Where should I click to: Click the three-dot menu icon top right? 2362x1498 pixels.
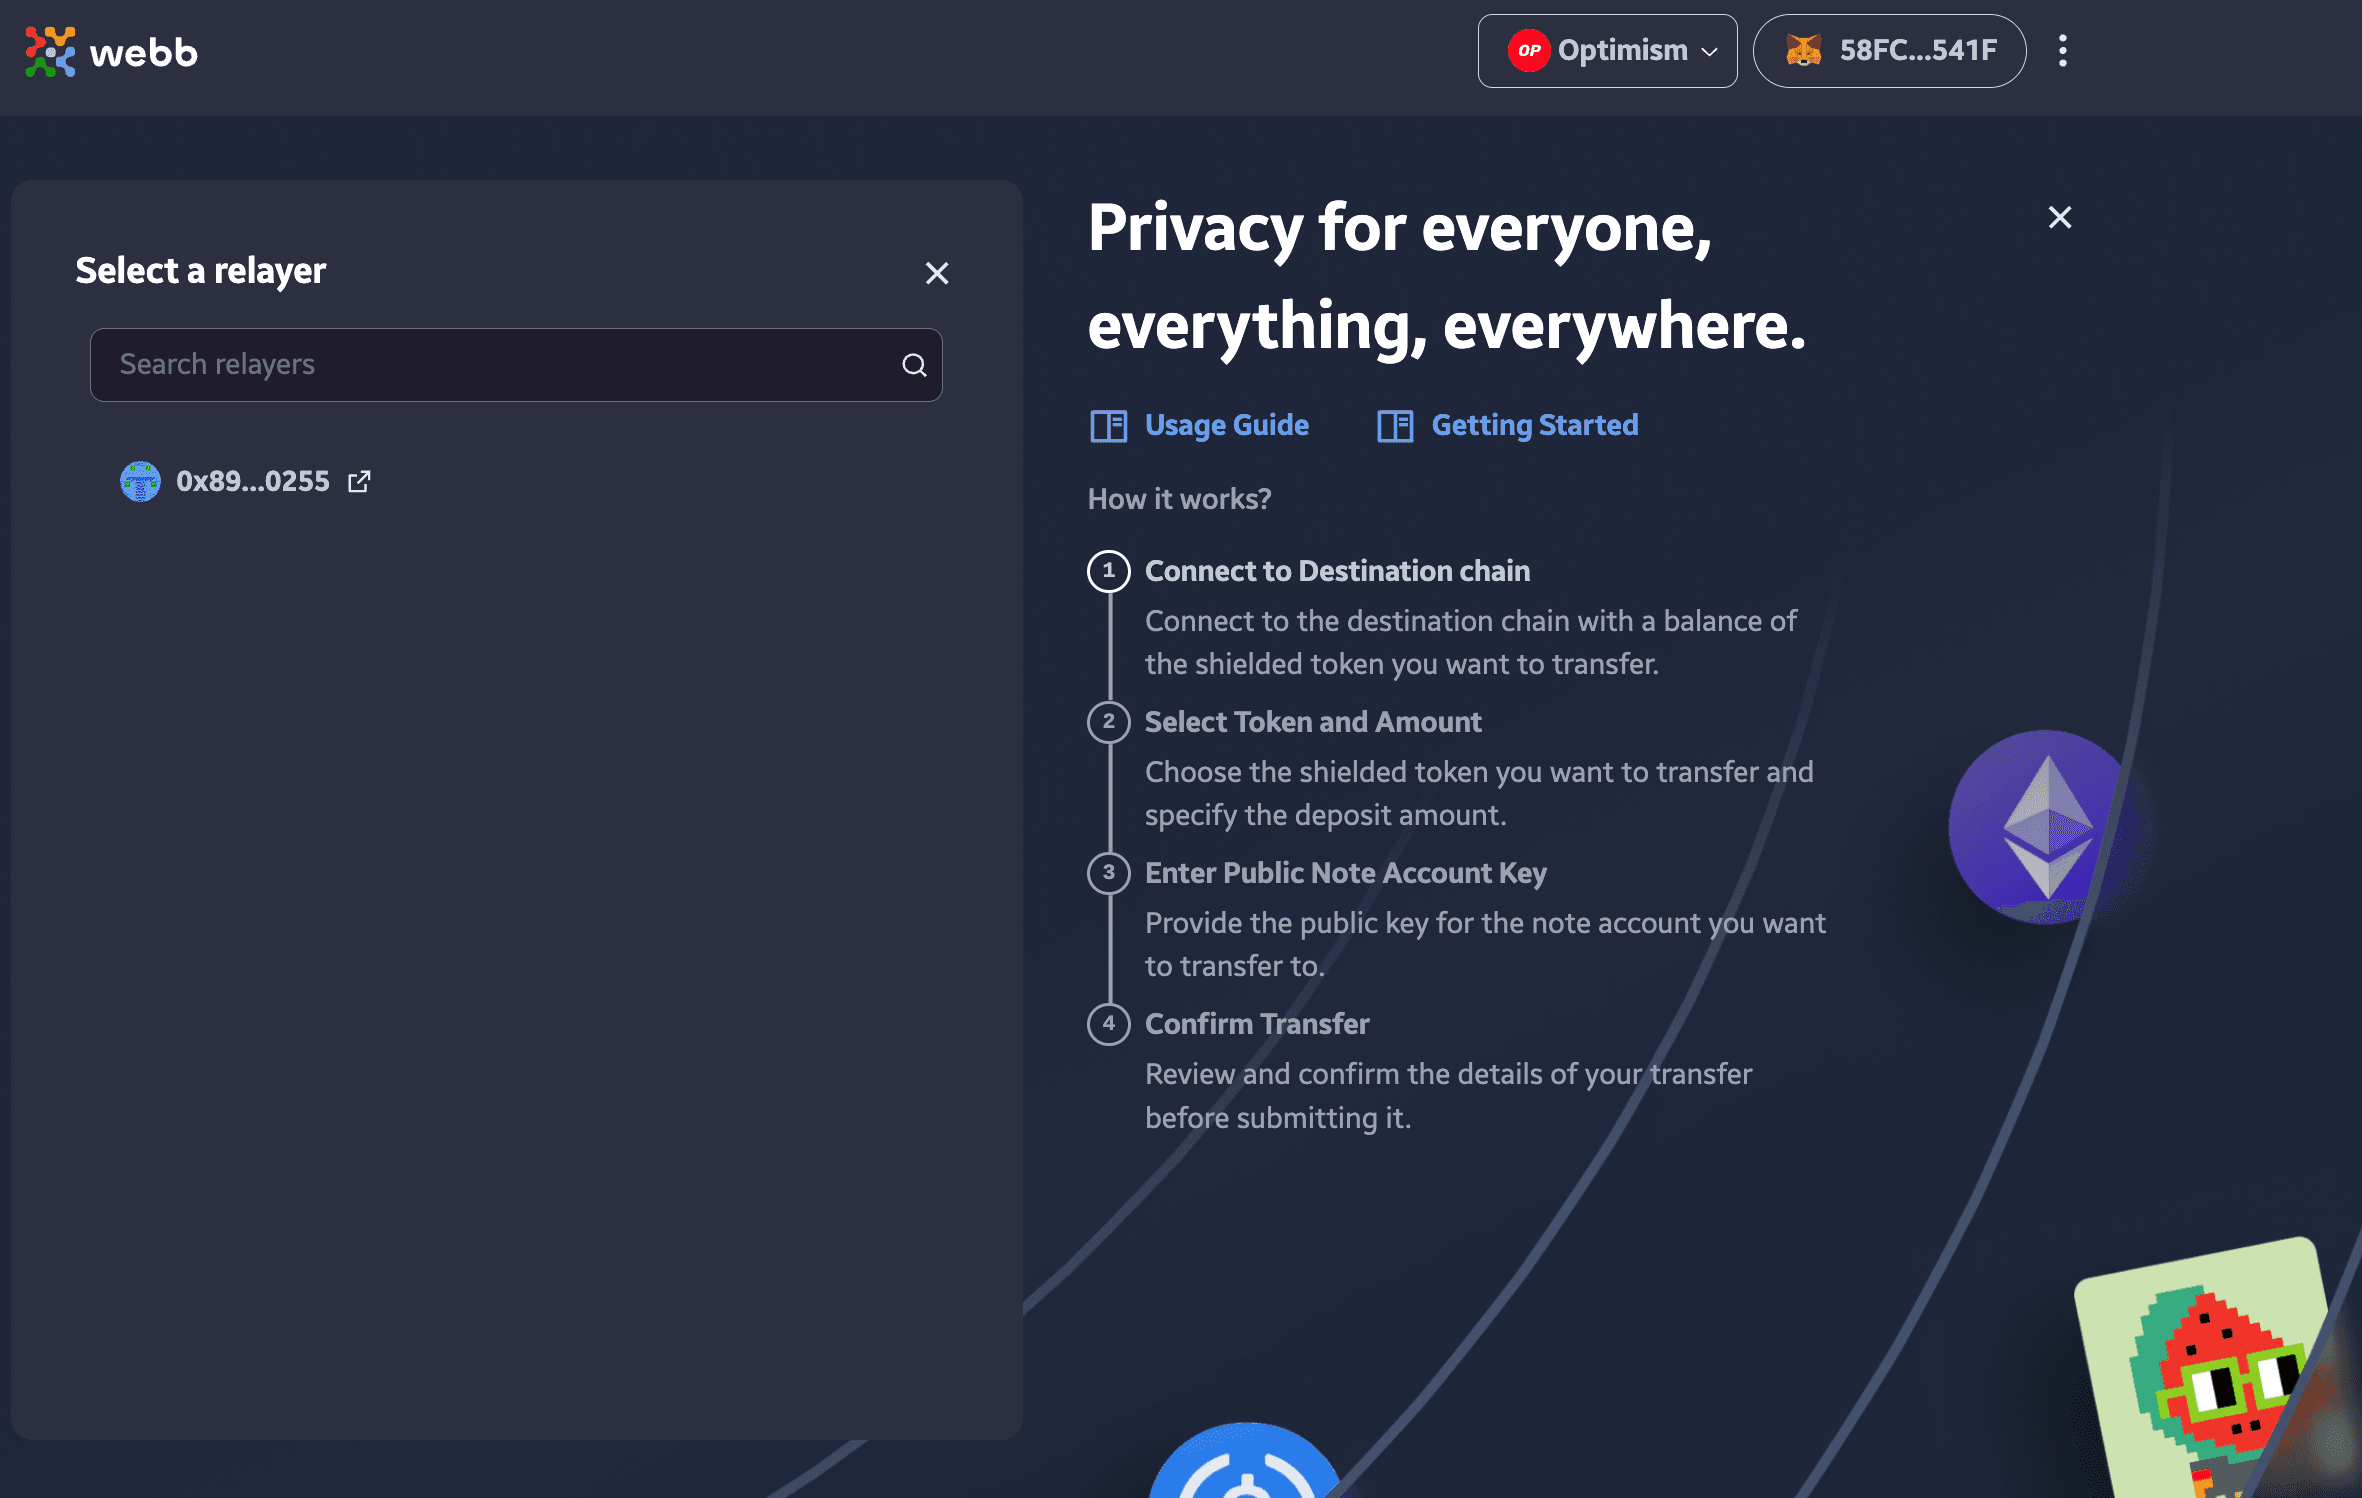[x=2062, y=50]
